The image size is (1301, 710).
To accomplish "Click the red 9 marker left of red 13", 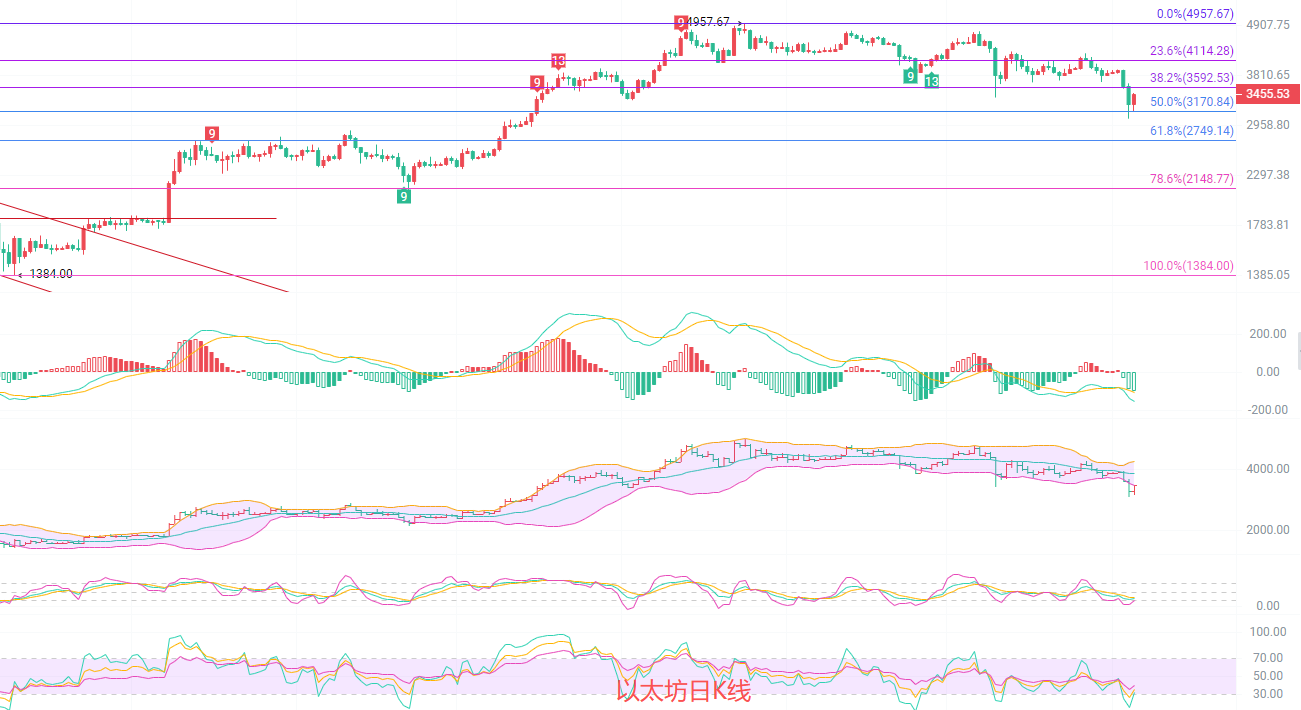I will [x=537, y=82].
